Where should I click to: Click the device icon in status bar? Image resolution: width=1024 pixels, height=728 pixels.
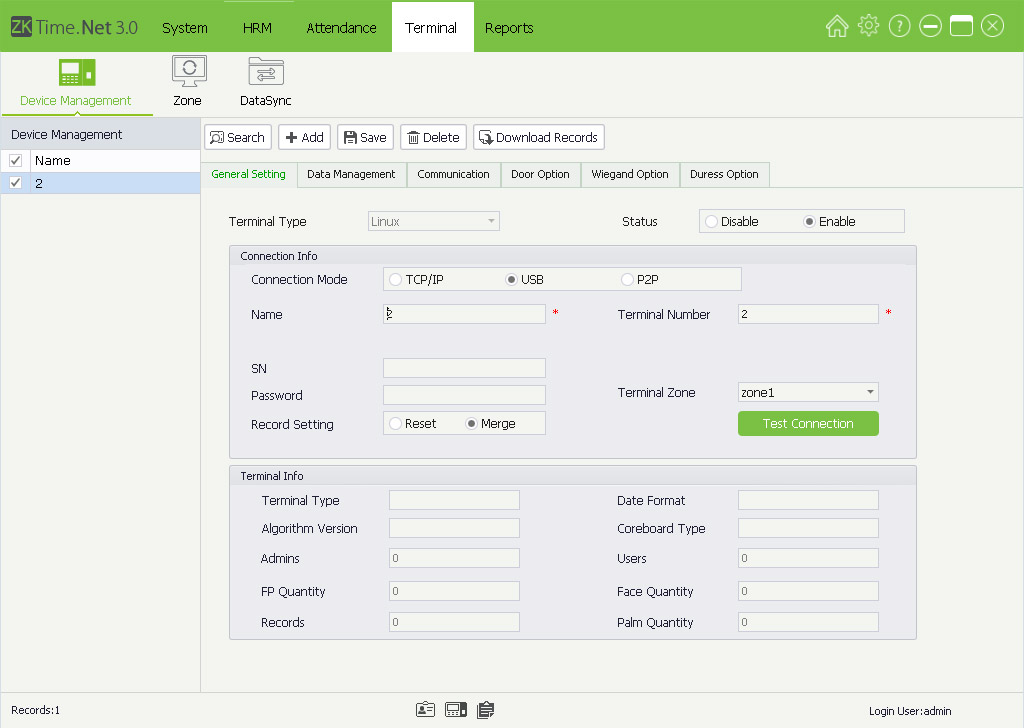point(456,710)
